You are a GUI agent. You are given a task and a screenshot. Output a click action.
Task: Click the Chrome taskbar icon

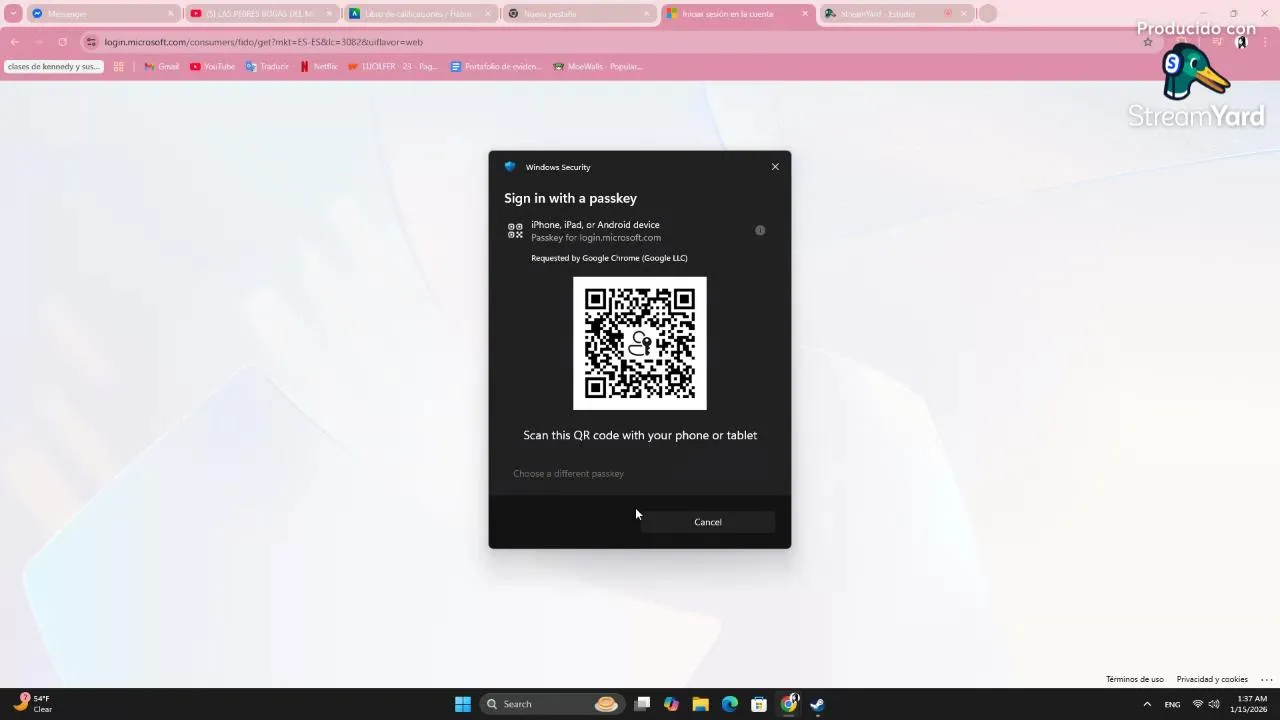tap(789, 704)
